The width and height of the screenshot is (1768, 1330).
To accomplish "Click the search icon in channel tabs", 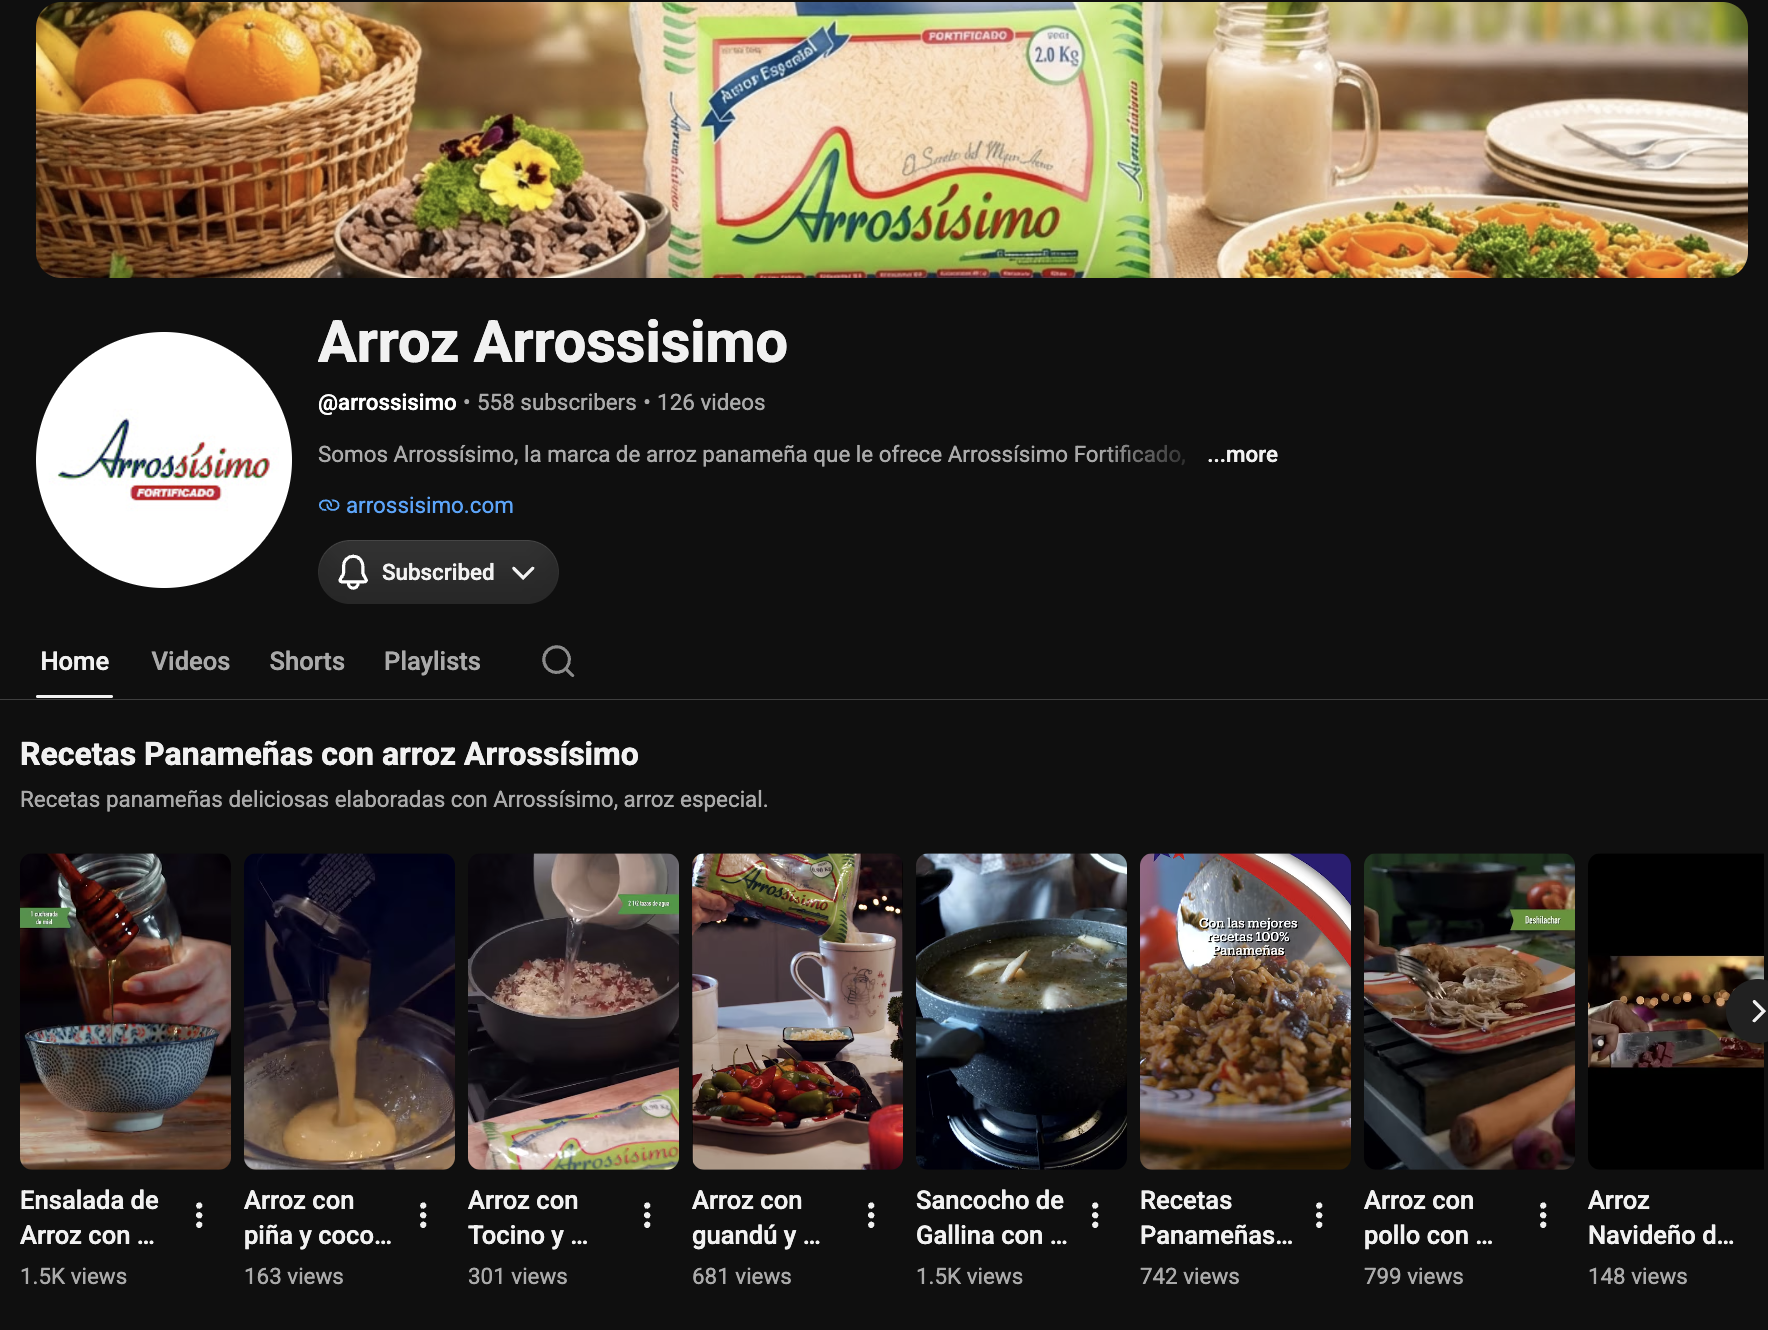I will (x=558, y=661).
